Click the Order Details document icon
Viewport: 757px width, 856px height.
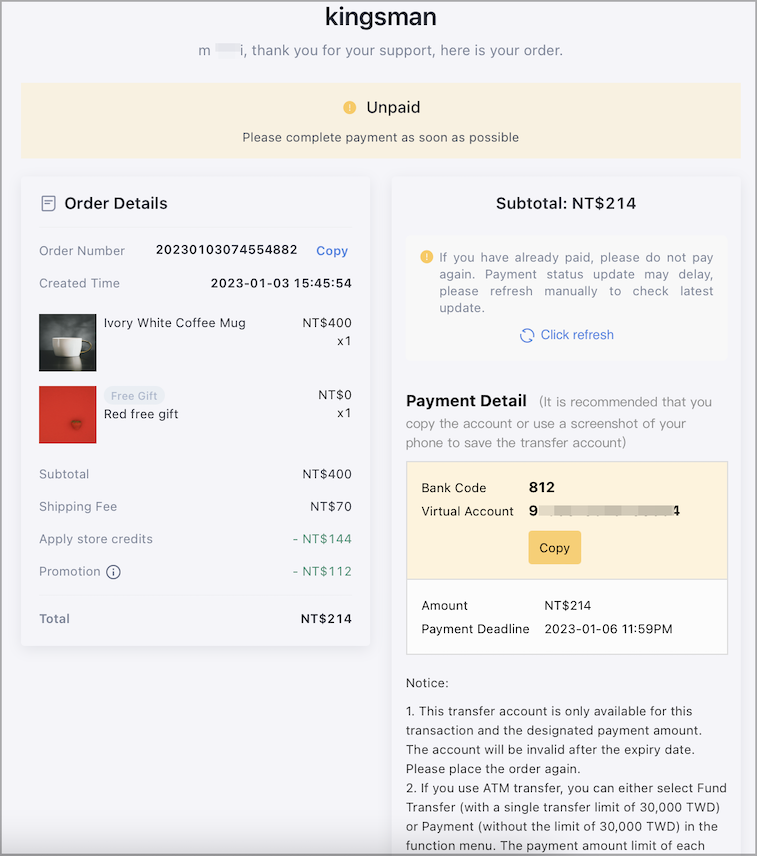(x=48, y=204)
